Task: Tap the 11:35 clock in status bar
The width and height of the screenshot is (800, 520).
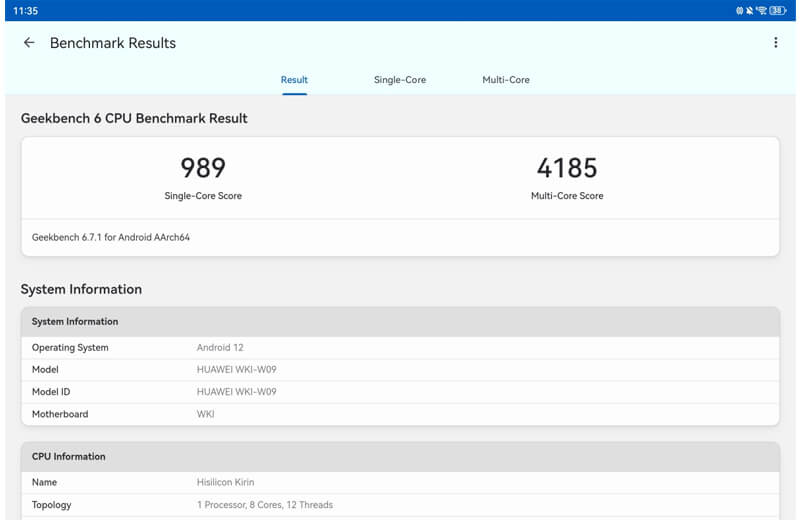Action: (26, 11)
